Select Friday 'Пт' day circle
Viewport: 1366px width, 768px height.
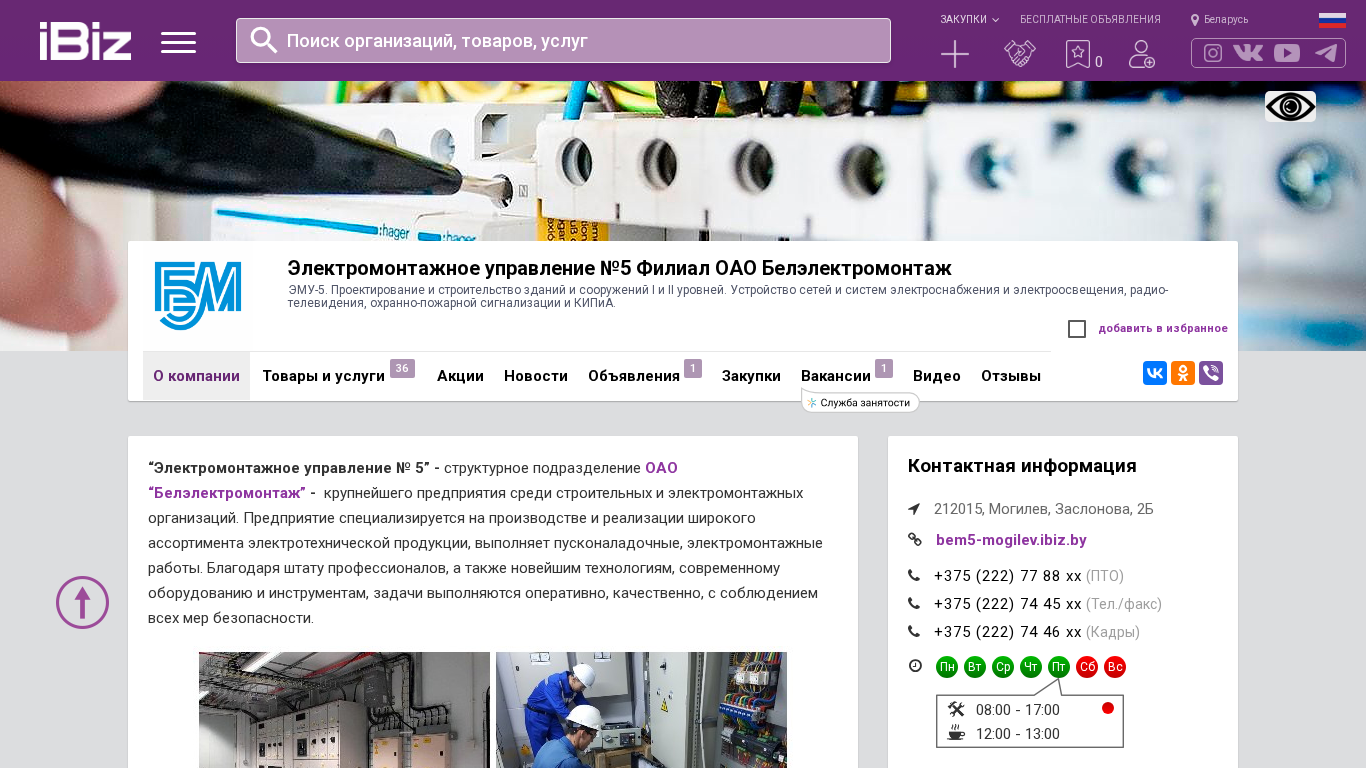point(1059,667)
